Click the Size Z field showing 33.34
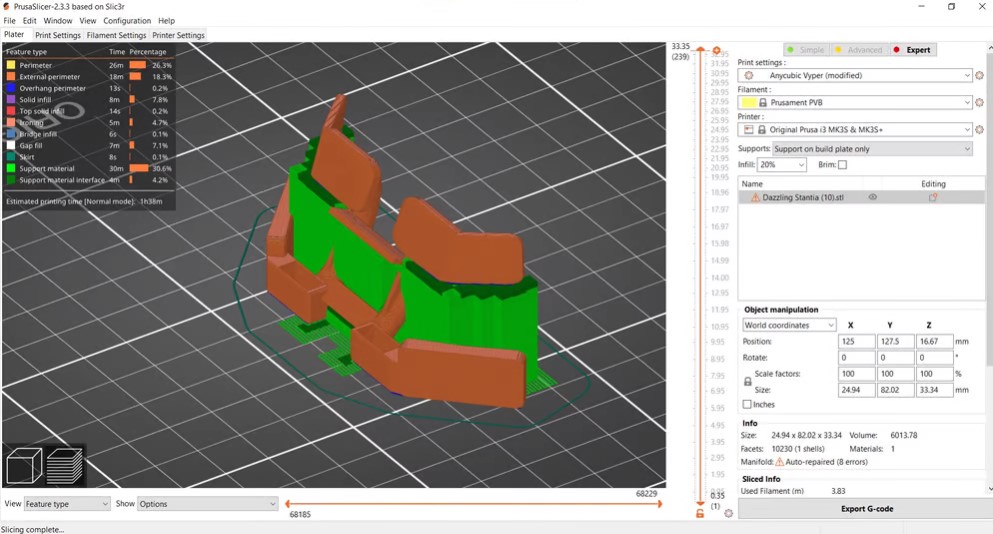The width and height of the screenshot is (993, 534). click(x=935, y=390)
